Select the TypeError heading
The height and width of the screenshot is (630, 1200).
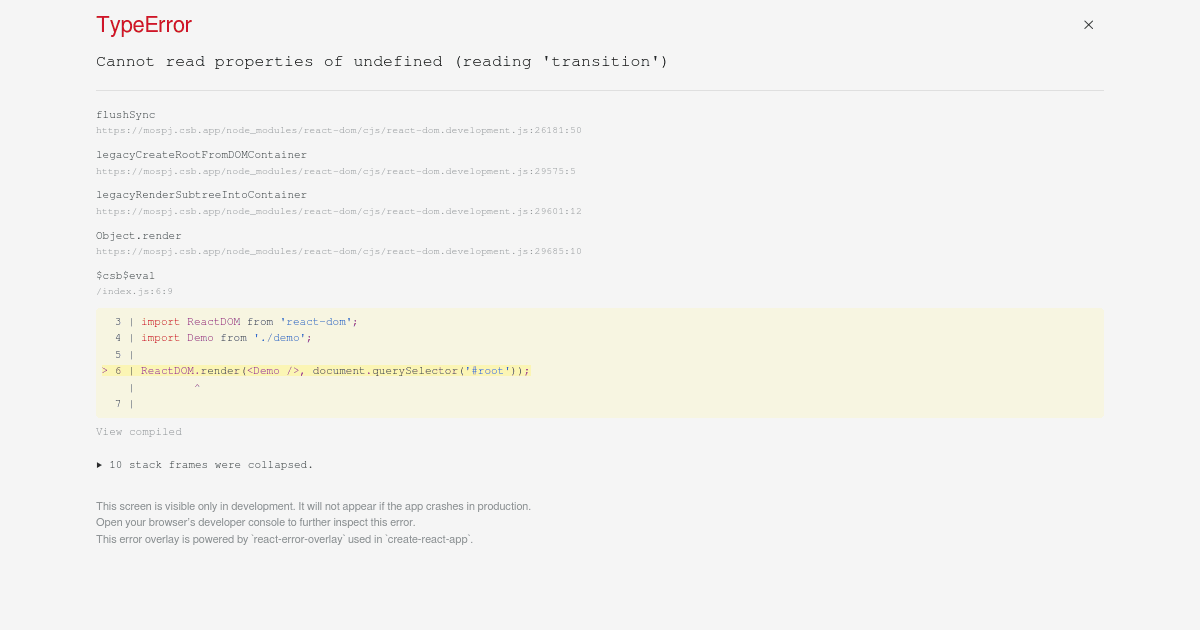tap(144, 25)
